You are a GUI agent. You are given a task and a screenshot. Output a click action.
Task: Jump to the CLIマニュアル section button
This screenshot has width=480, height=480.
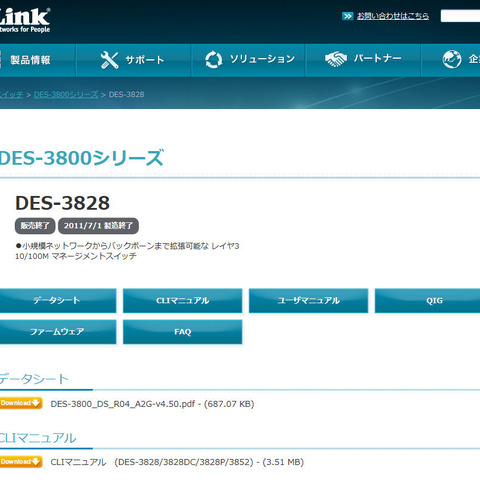tap(183, 301)
